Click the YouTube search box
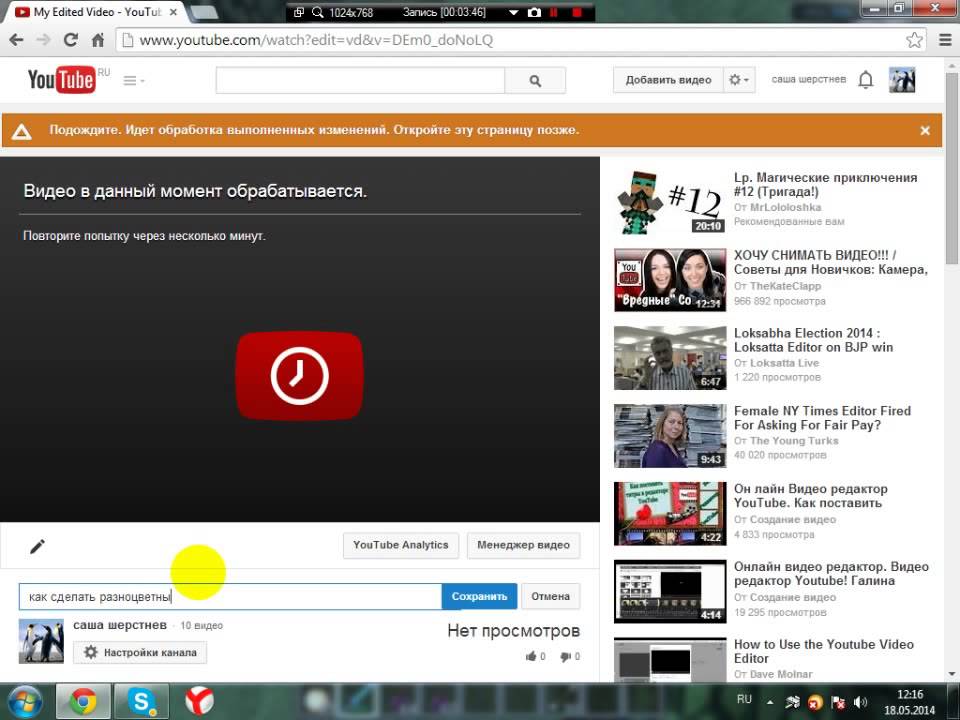 pyautogui.click(x=360, y=80)
